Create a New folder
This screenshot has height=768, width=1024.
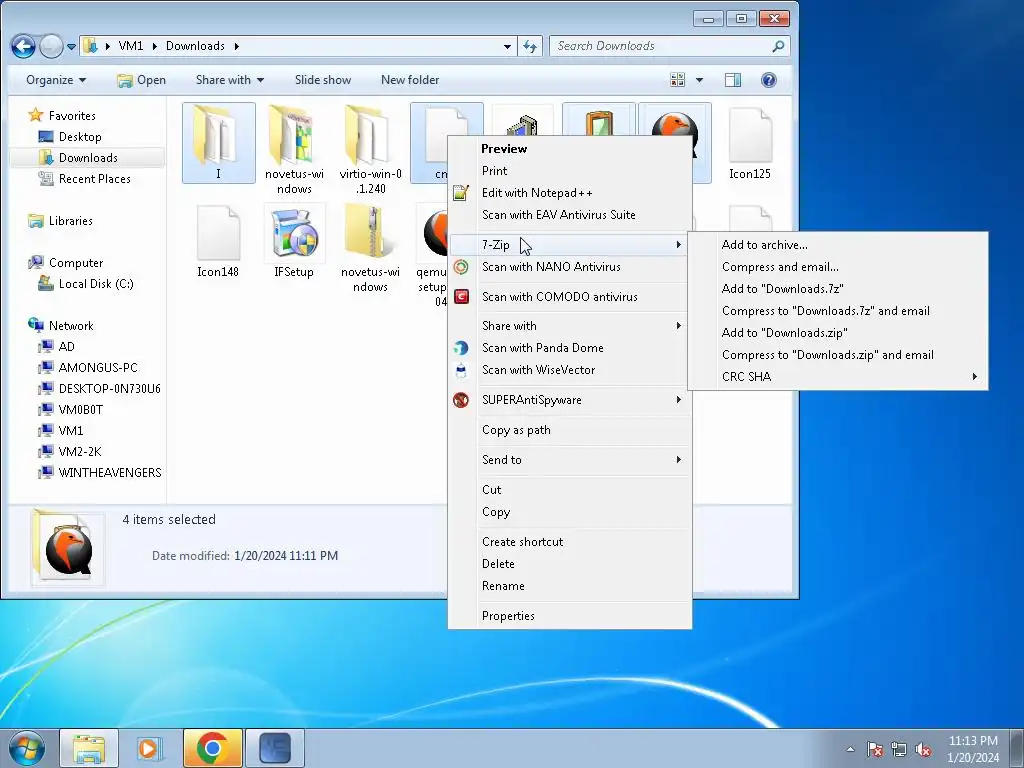410,80
